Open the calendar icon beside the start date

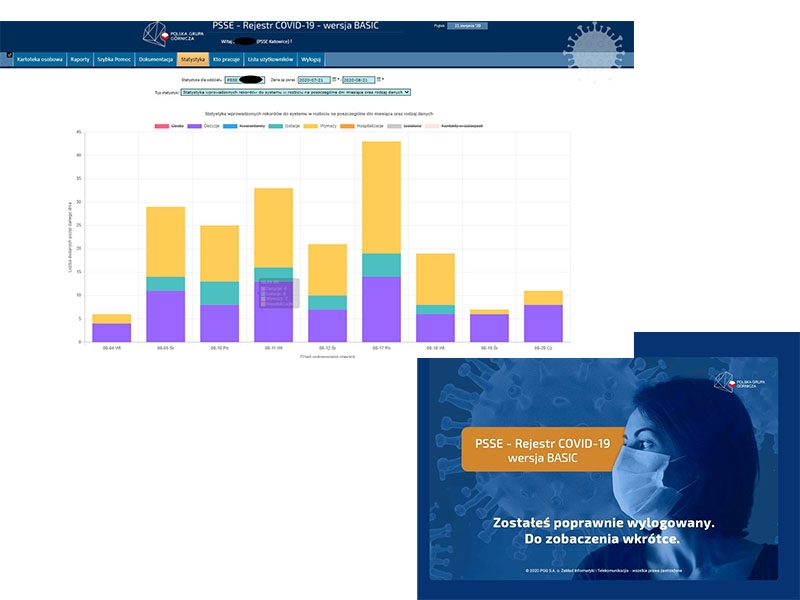point(334,80)
